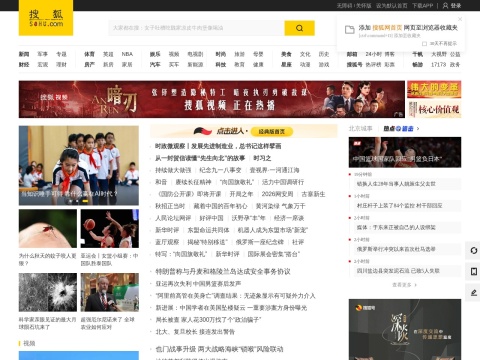Expand 查看更多 under the news timeline
The width and height of the screenshot is (480, 360).
pos(404,285)
